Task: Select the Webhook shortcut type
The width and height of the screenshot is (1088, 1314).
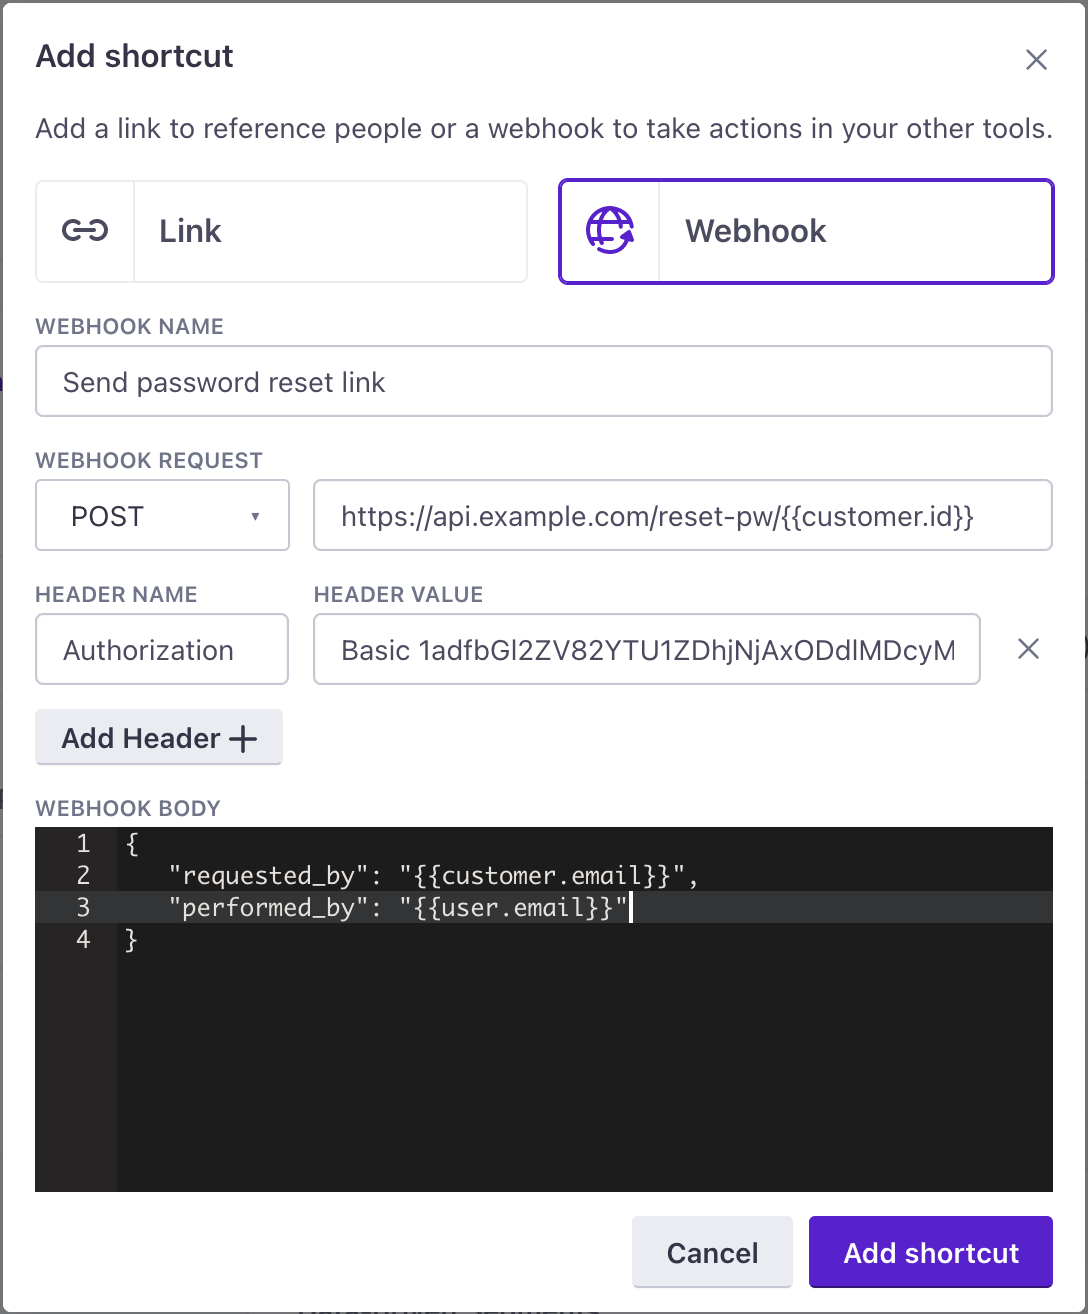Action: coord(806,231)
